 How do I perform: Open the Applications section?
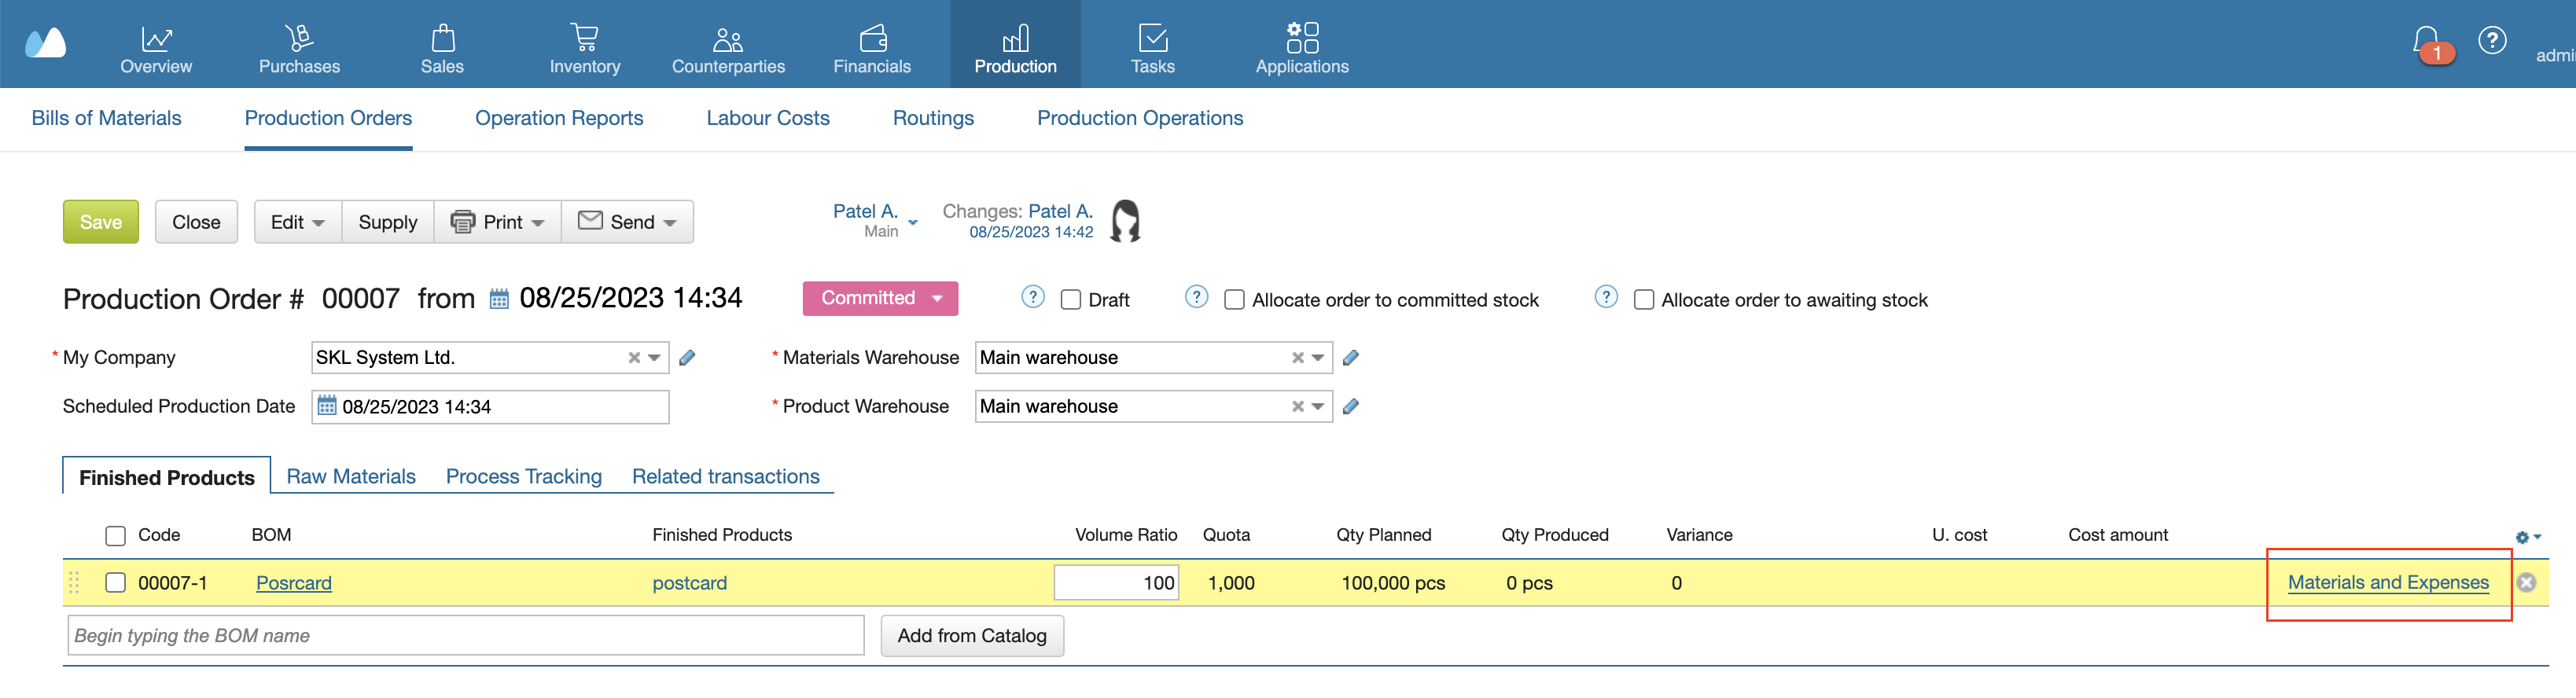(1302, 49)
